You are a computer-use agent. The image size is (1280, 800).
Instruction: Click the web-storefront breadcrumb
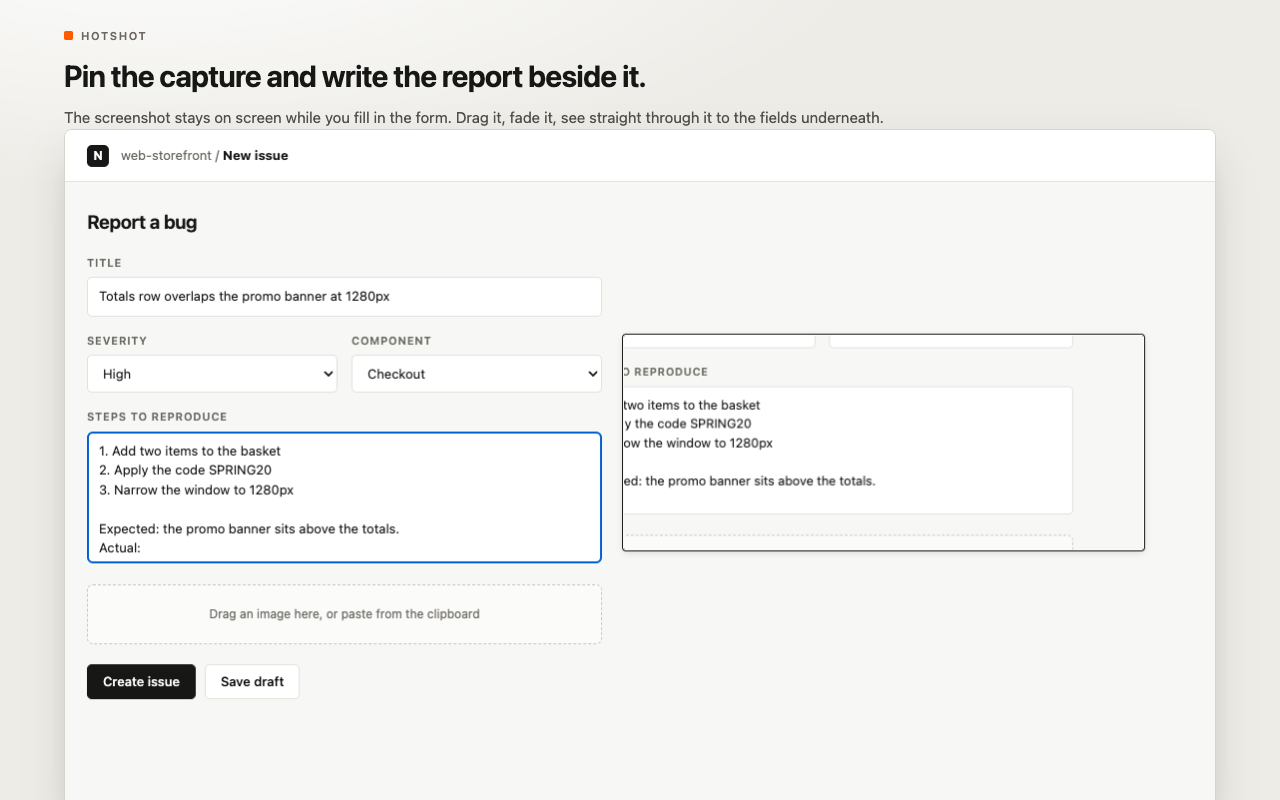[166, 156]
